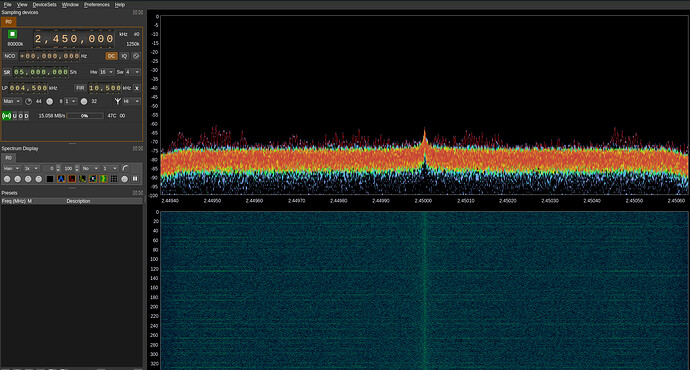This screenshot has height=370, width=690.
Task: Stop acquisition with the green start/stop button
Action: coord(12,34)
